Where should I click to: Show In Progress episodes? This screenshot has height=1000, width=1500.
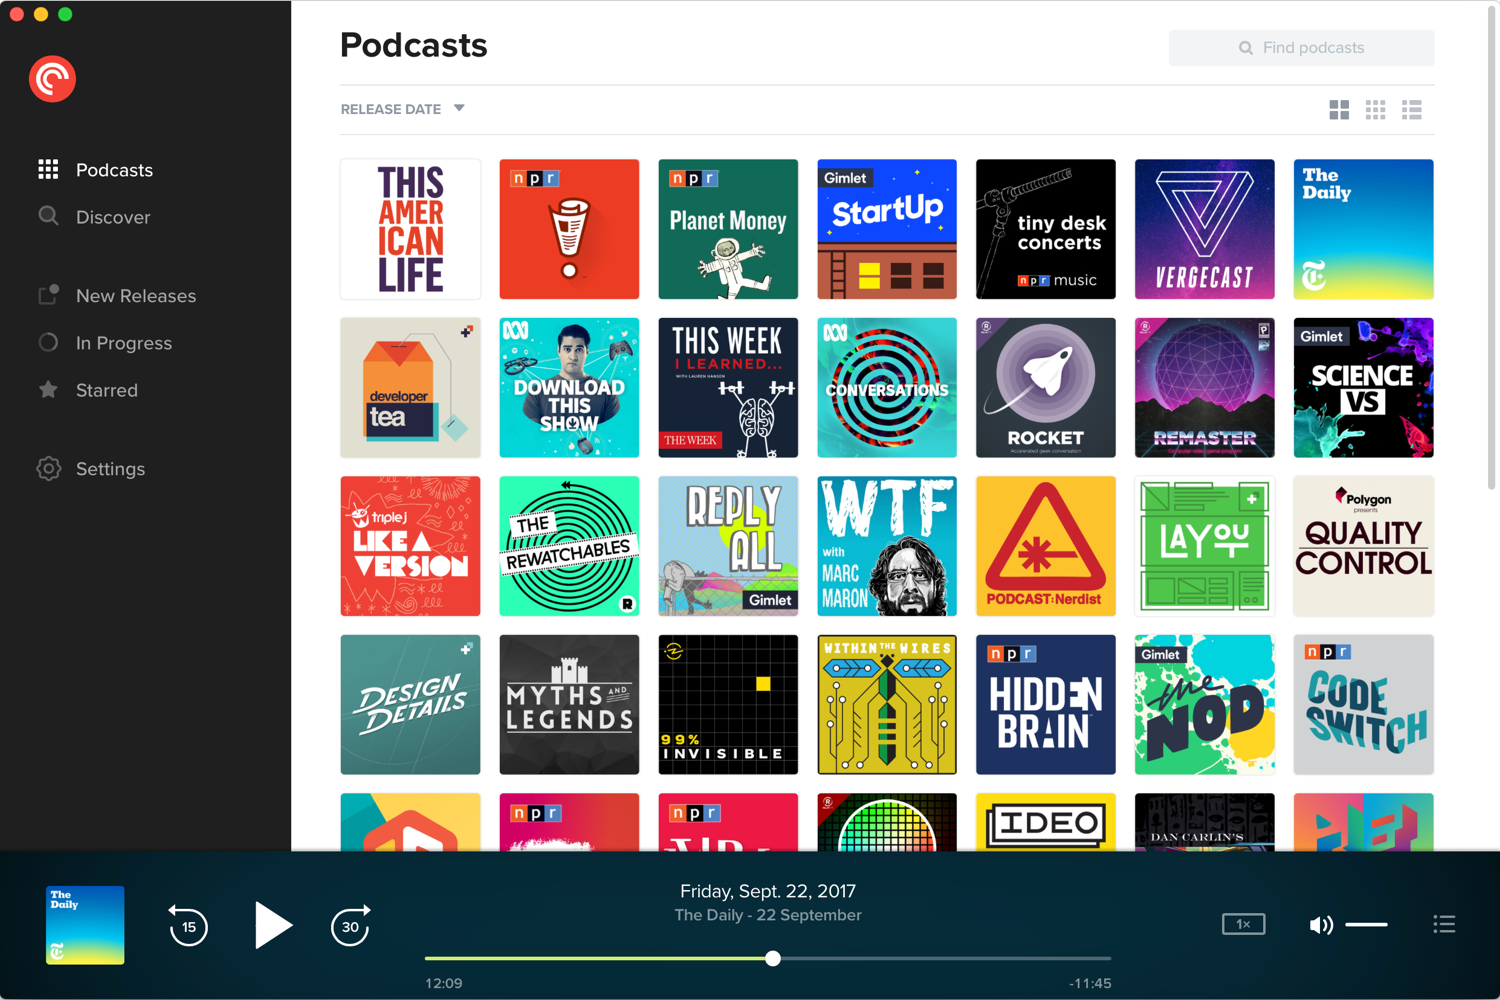pyautogui.click(x=123, y=343)
